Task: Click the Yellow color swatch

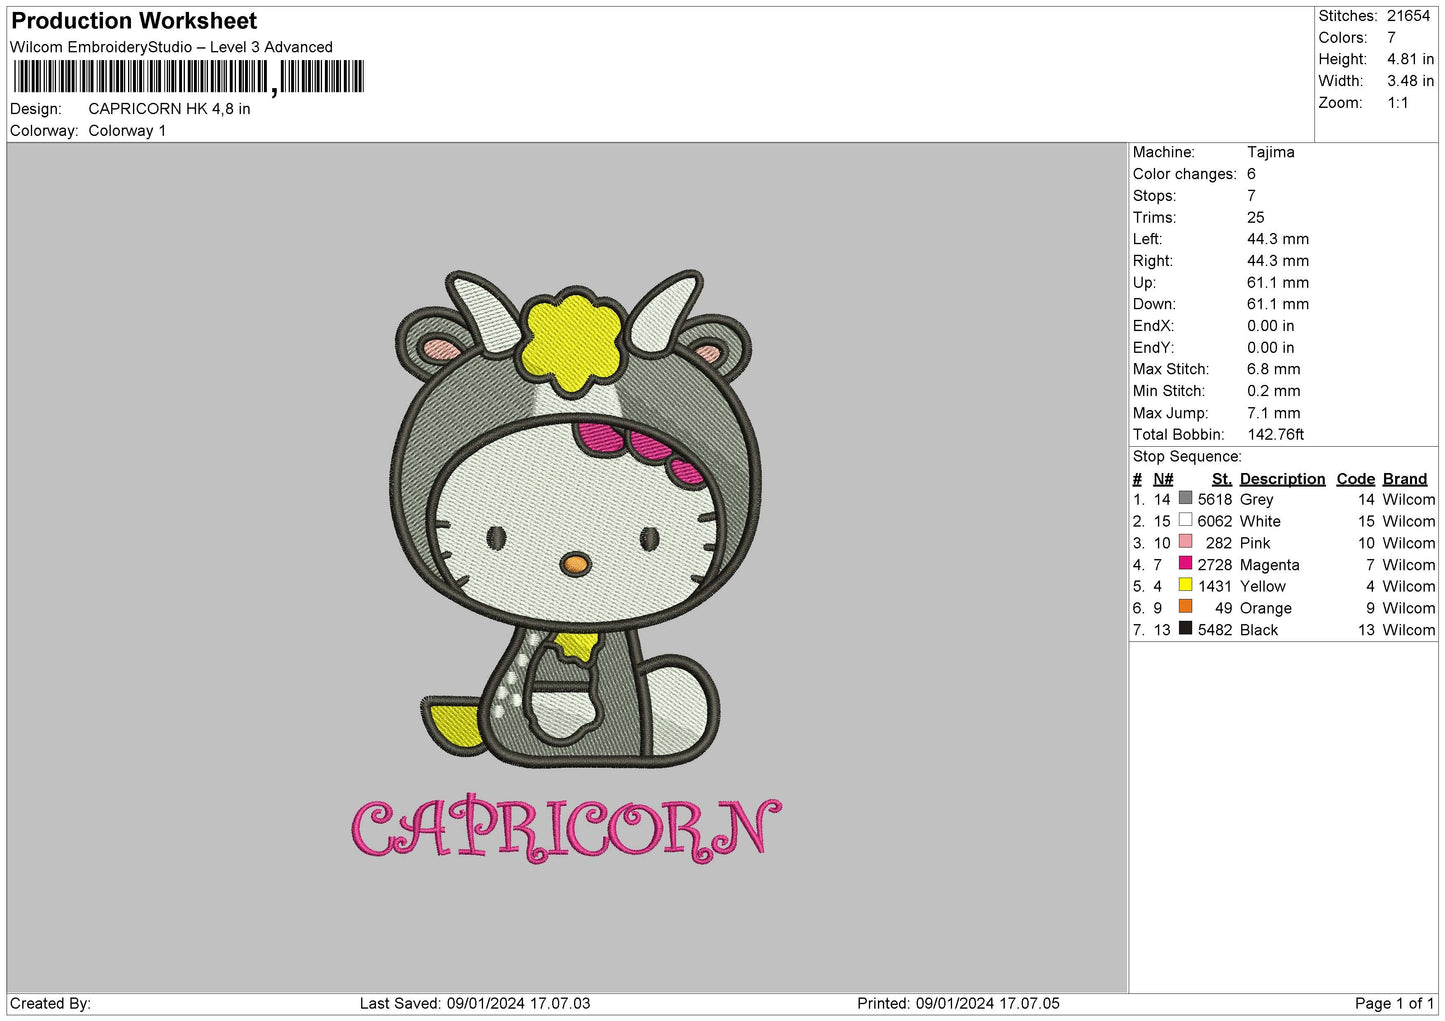Action: pyautogui.click(x=1185, y=585)
